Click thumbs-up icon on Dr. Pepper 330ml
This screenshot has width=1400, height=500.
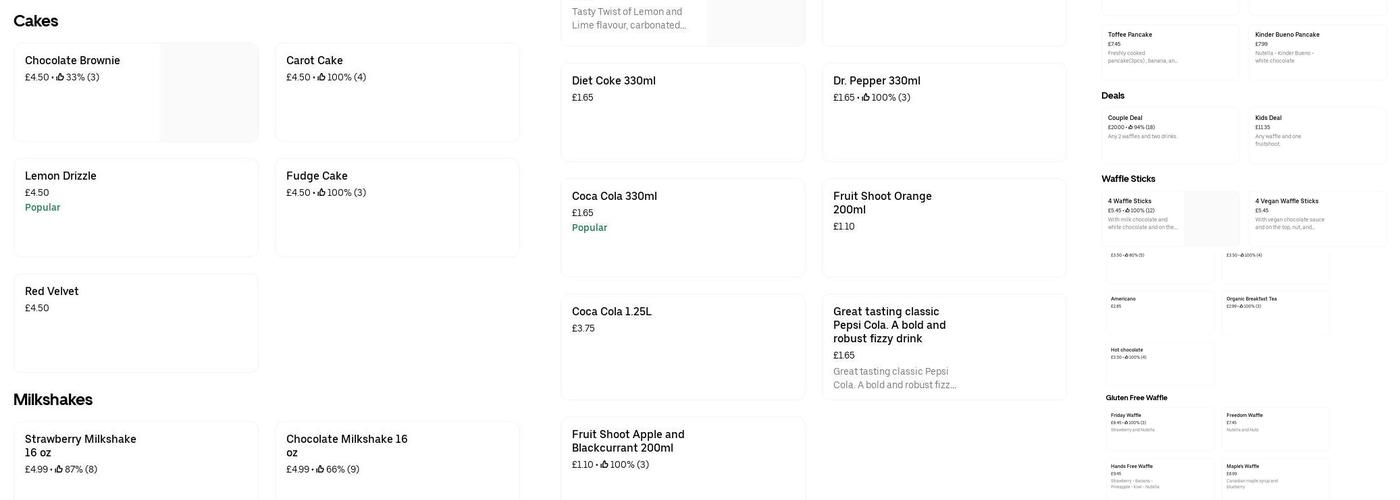(x=866, y=98)
